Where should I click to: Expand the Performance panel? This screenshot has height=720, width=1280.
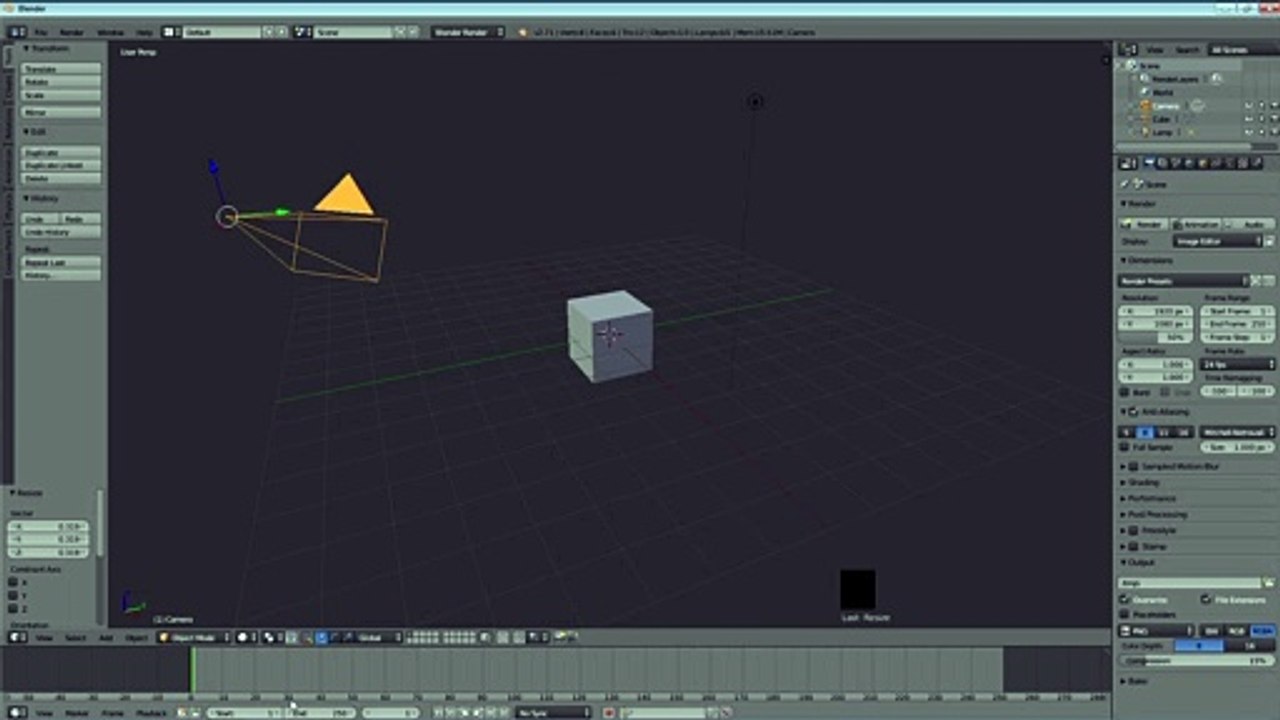click(x=1152, y=498)
